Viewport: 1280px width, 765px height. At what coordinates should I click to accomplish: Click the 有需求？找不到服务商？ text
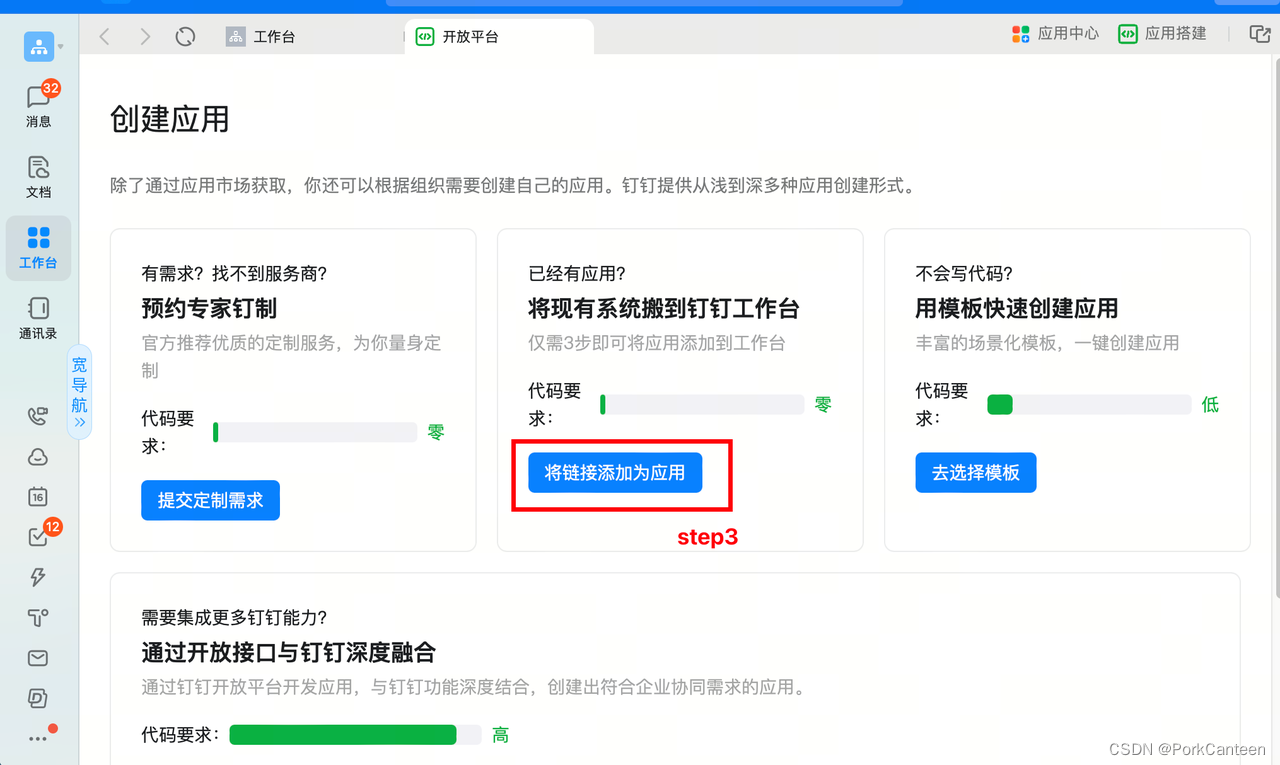235,273
